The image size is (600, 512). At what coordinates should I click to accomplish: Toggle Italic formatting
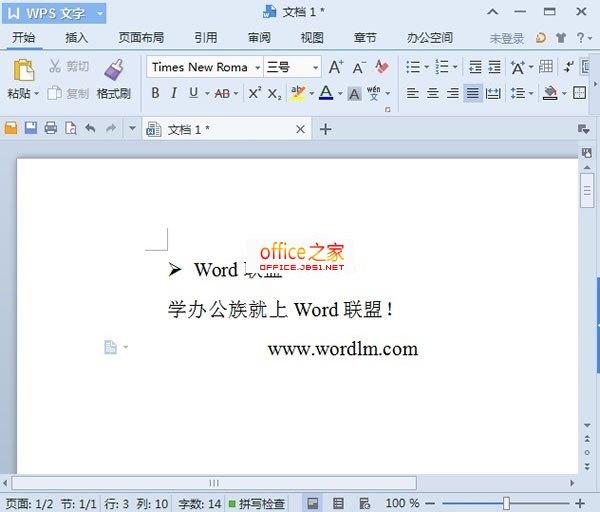pyautogui.click(x=174, y=93)
